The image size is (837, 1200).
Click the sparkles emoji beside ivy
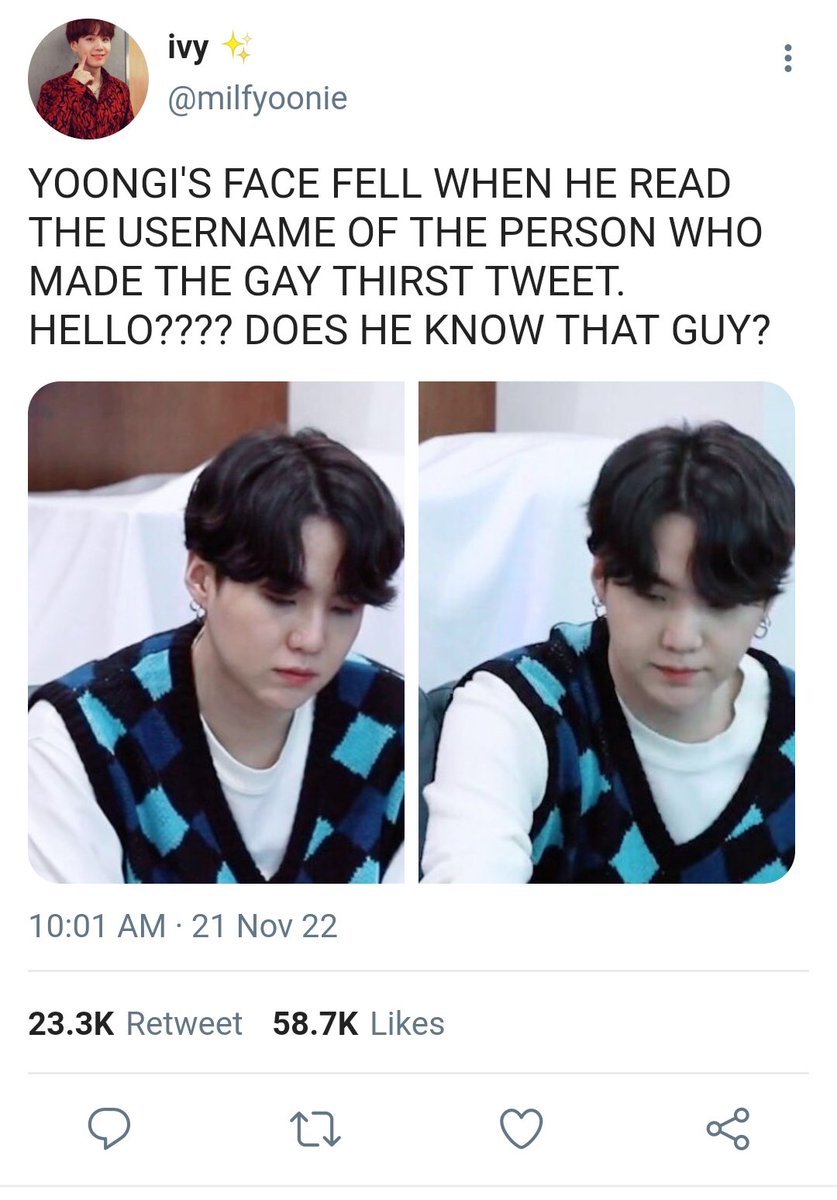click(x=236, y=48)
